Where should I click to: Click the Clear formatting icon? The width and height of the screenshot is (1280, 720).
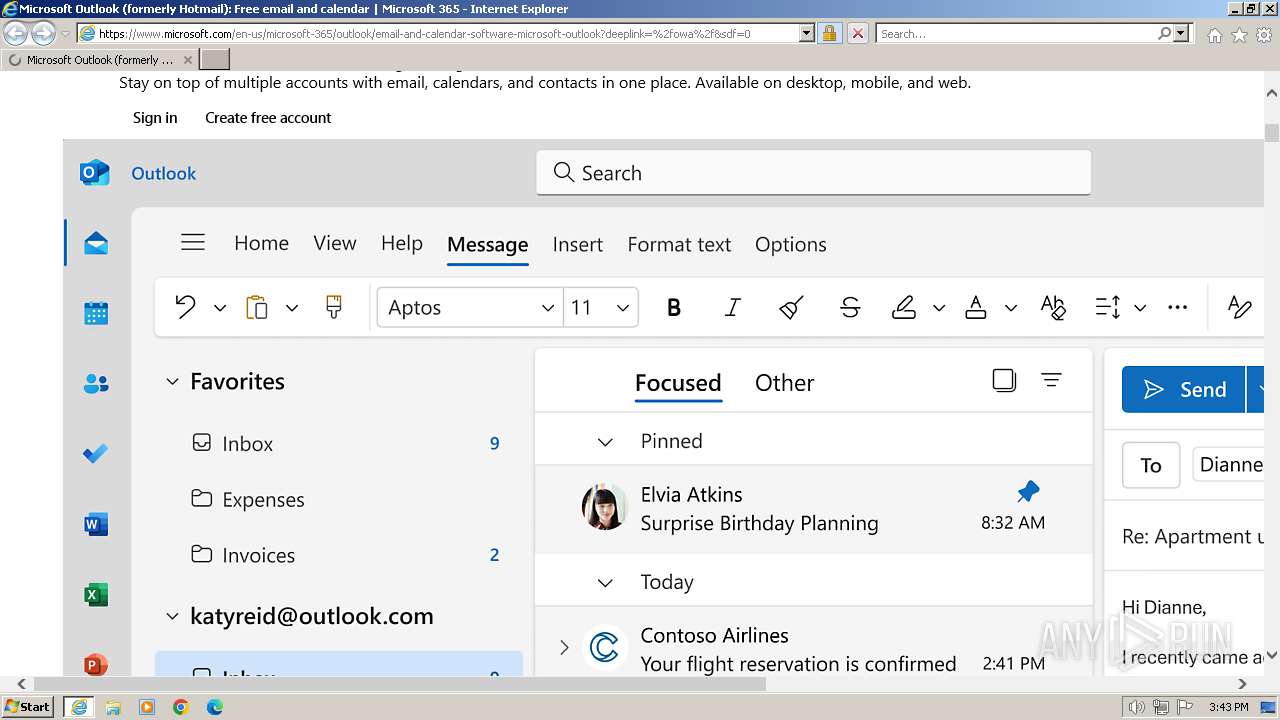[1053, 307]
